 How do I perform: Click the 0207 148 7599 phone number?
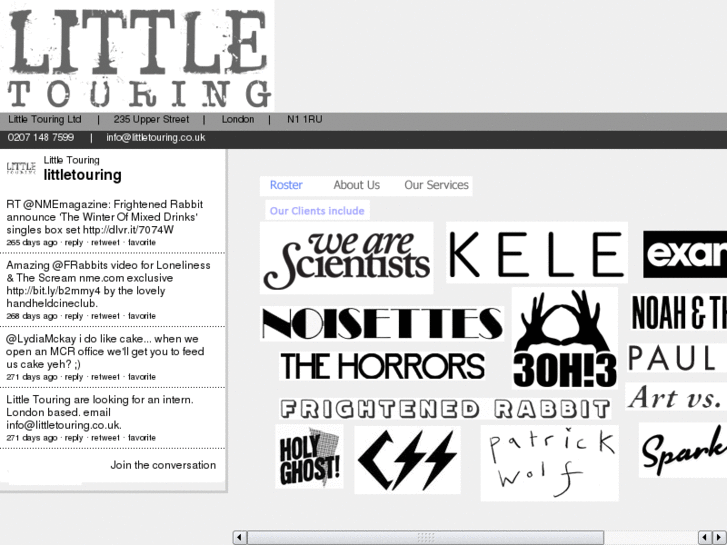[x=41, y=137]
